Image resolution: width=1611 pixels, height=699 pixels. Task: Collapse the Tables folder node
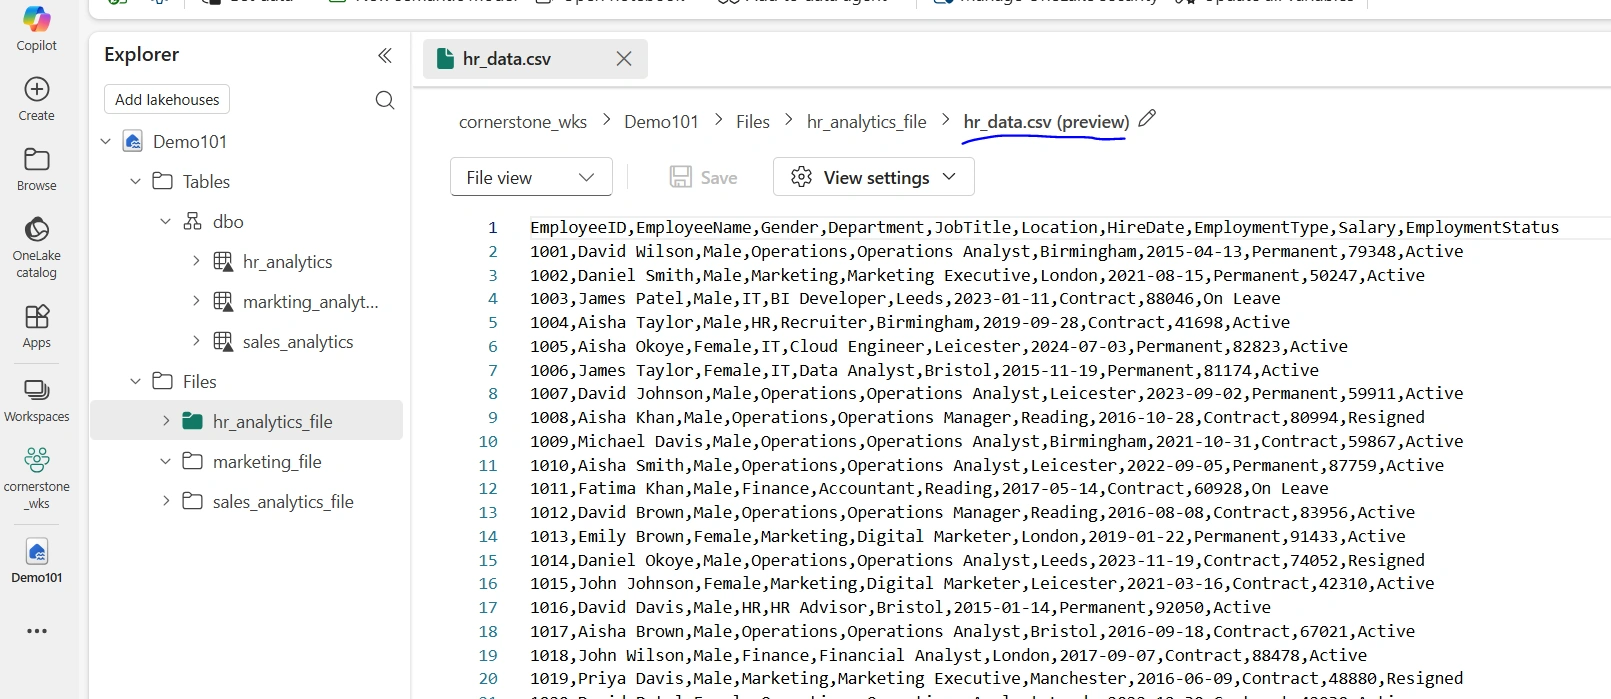tap(136, 181)
